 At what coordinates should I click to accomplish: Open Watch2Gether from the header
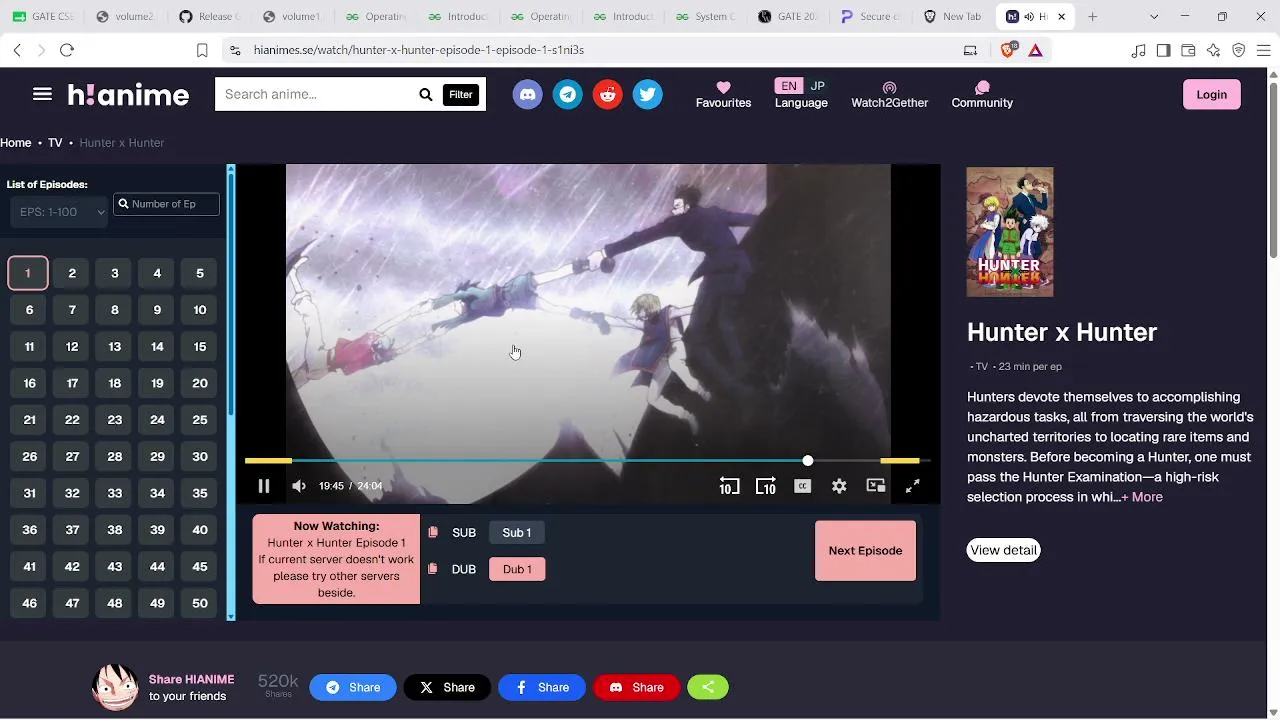pyautogui.click(x=890, y=95)
